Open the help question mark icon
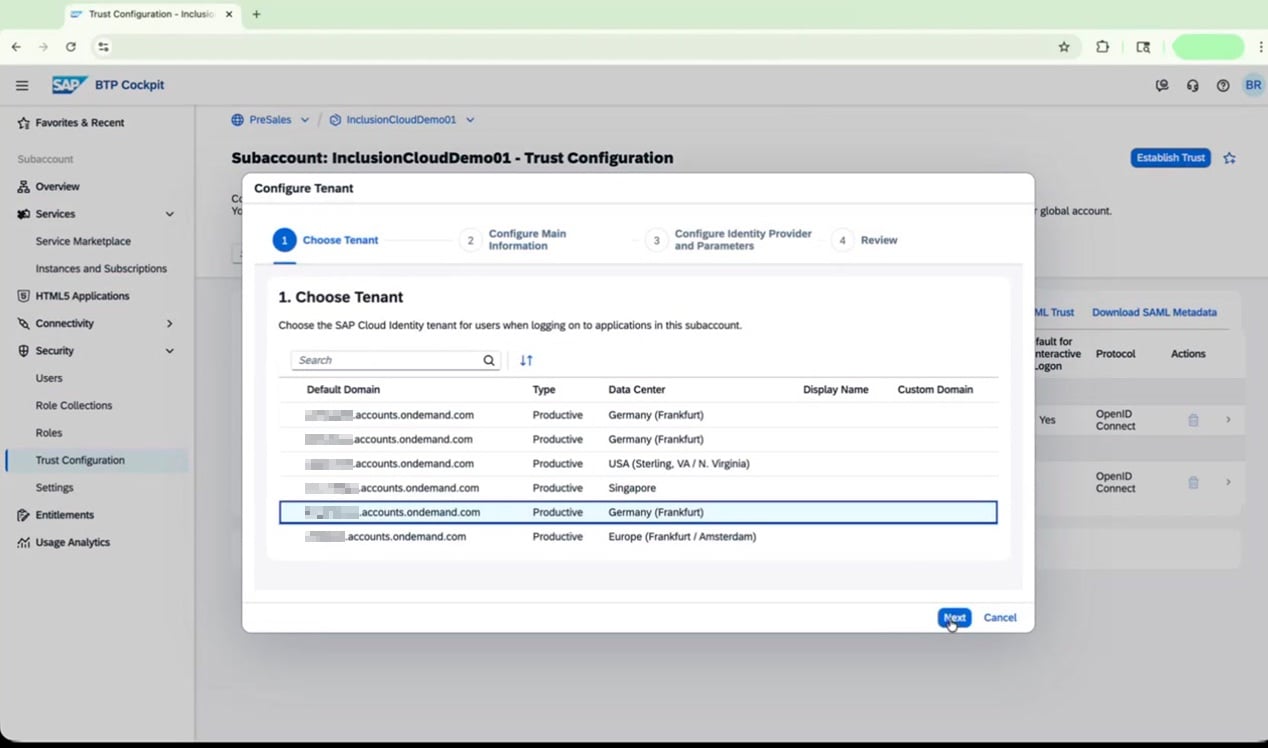The width and height of the screenshot is (1268, 748). [x=1222, y=86]
